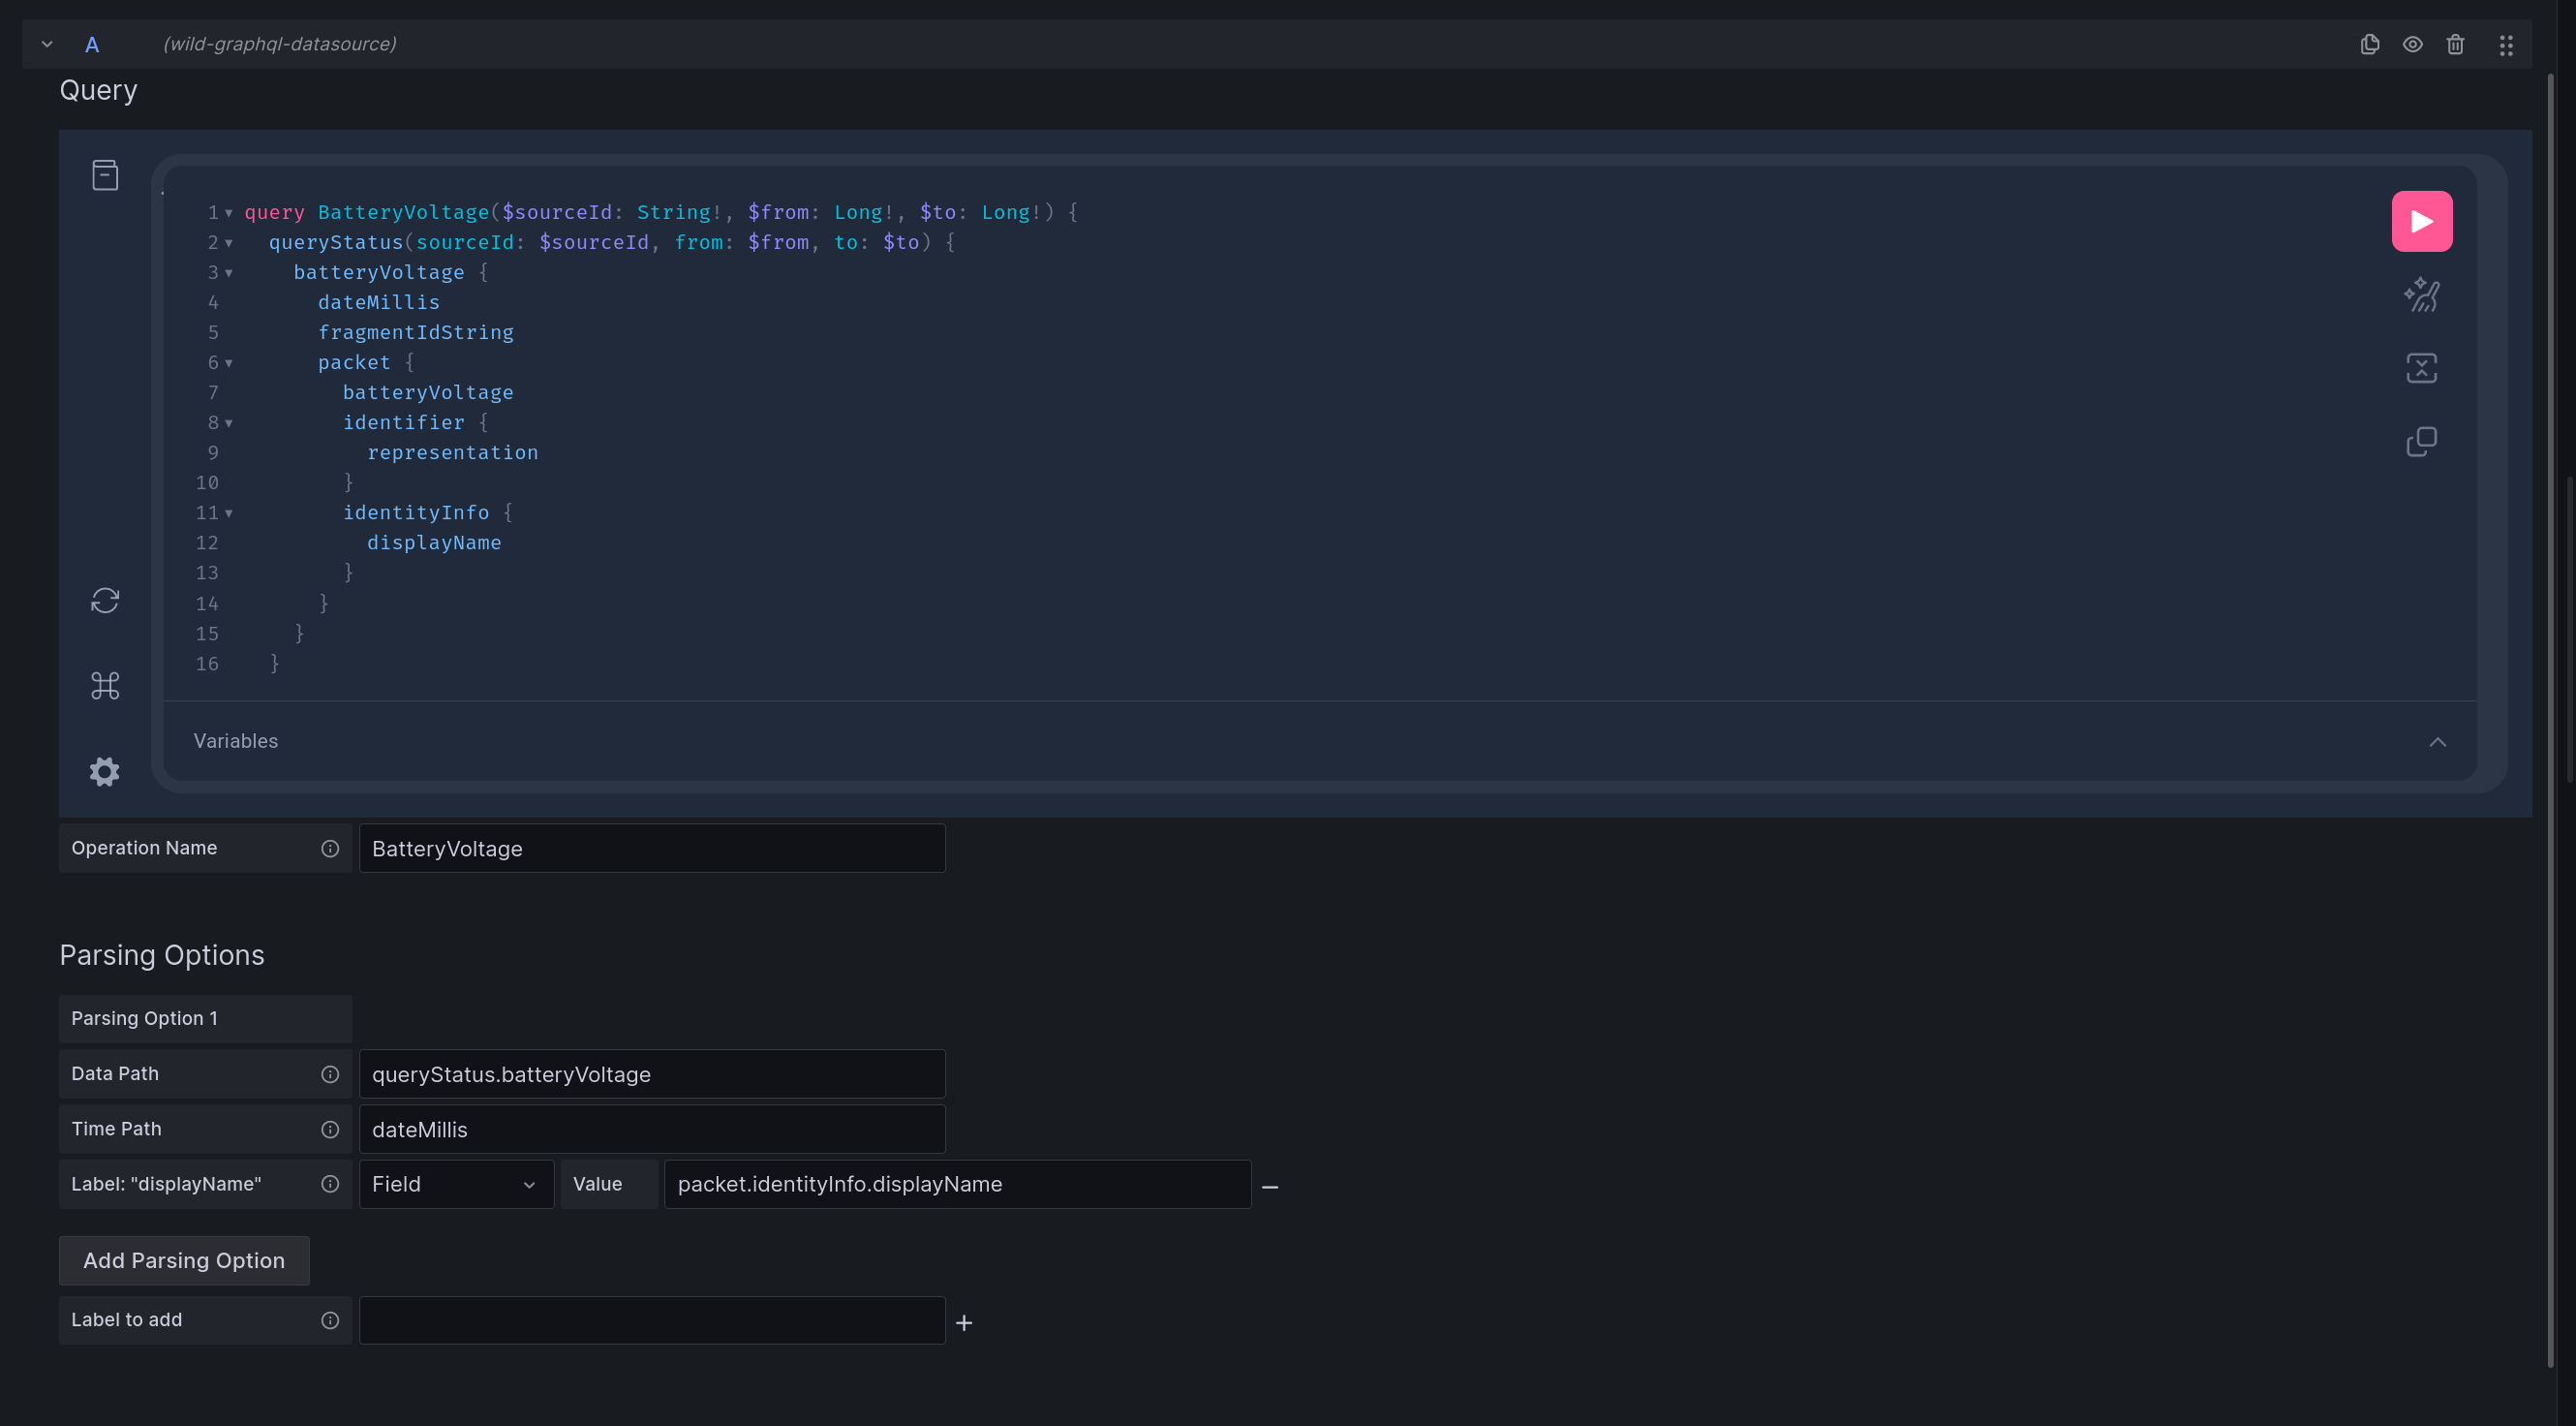Remove the displayName label with the minus button
Image resolution: width=2576 pixels, height=1426 pixels.
point(1271,1187)
